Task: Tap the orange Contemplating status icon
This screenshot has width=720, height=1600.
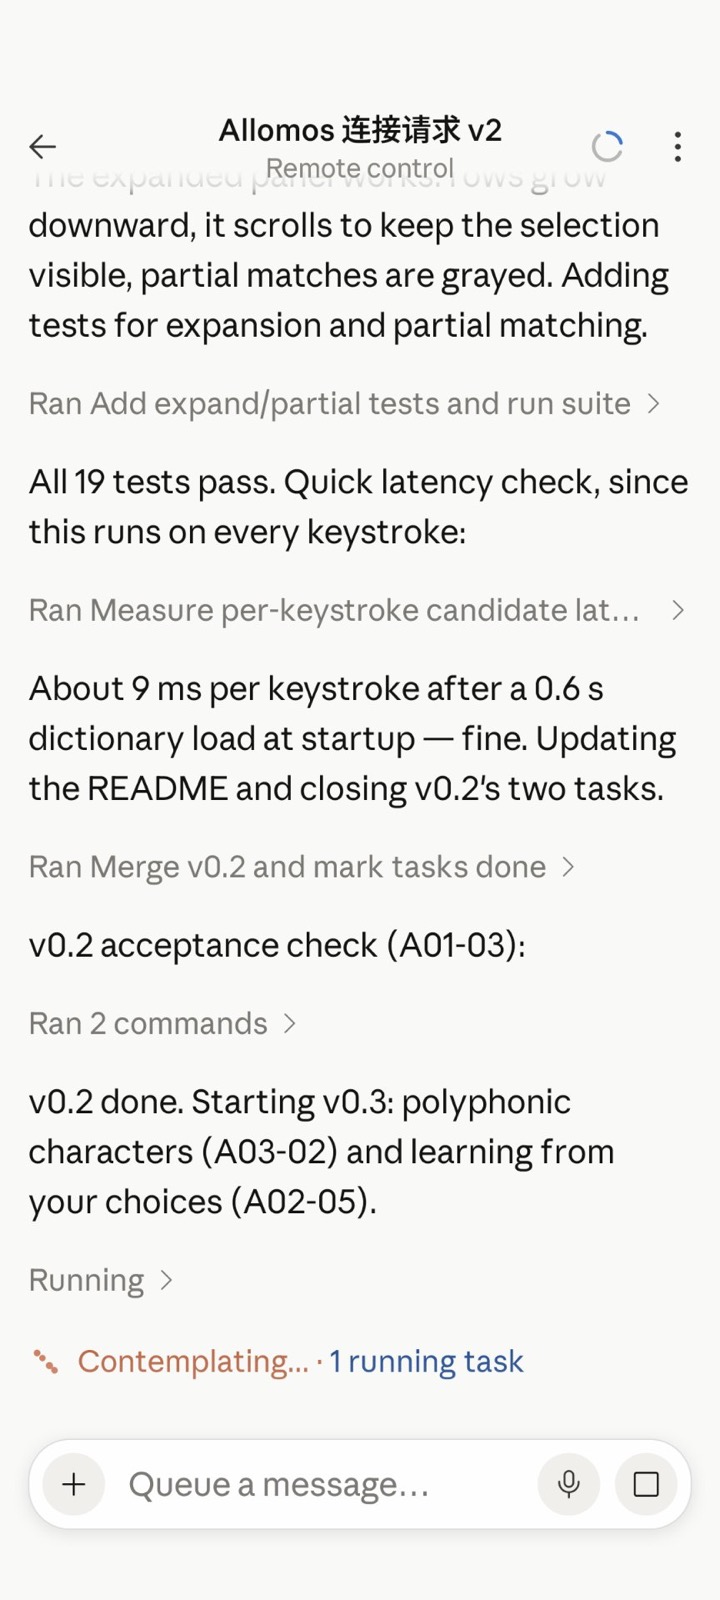Action: 45,1361
